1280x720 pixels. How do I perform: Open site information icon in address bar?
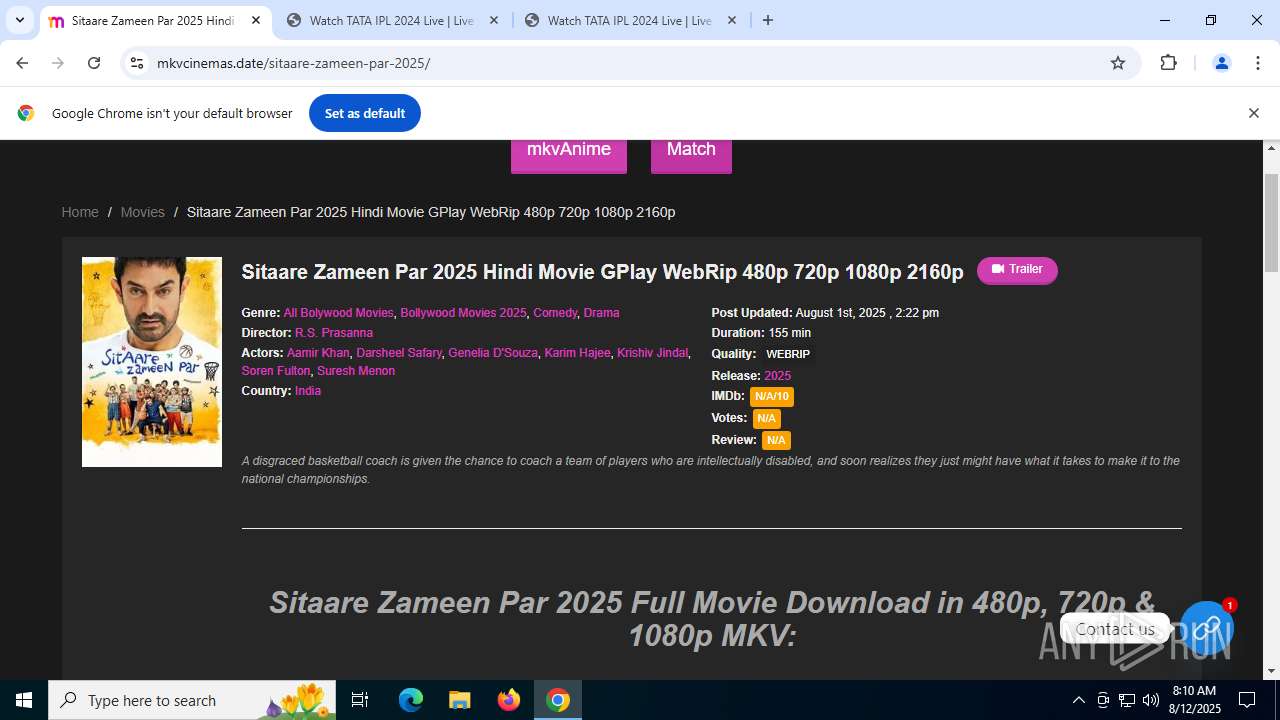click(x=137, y=63)
